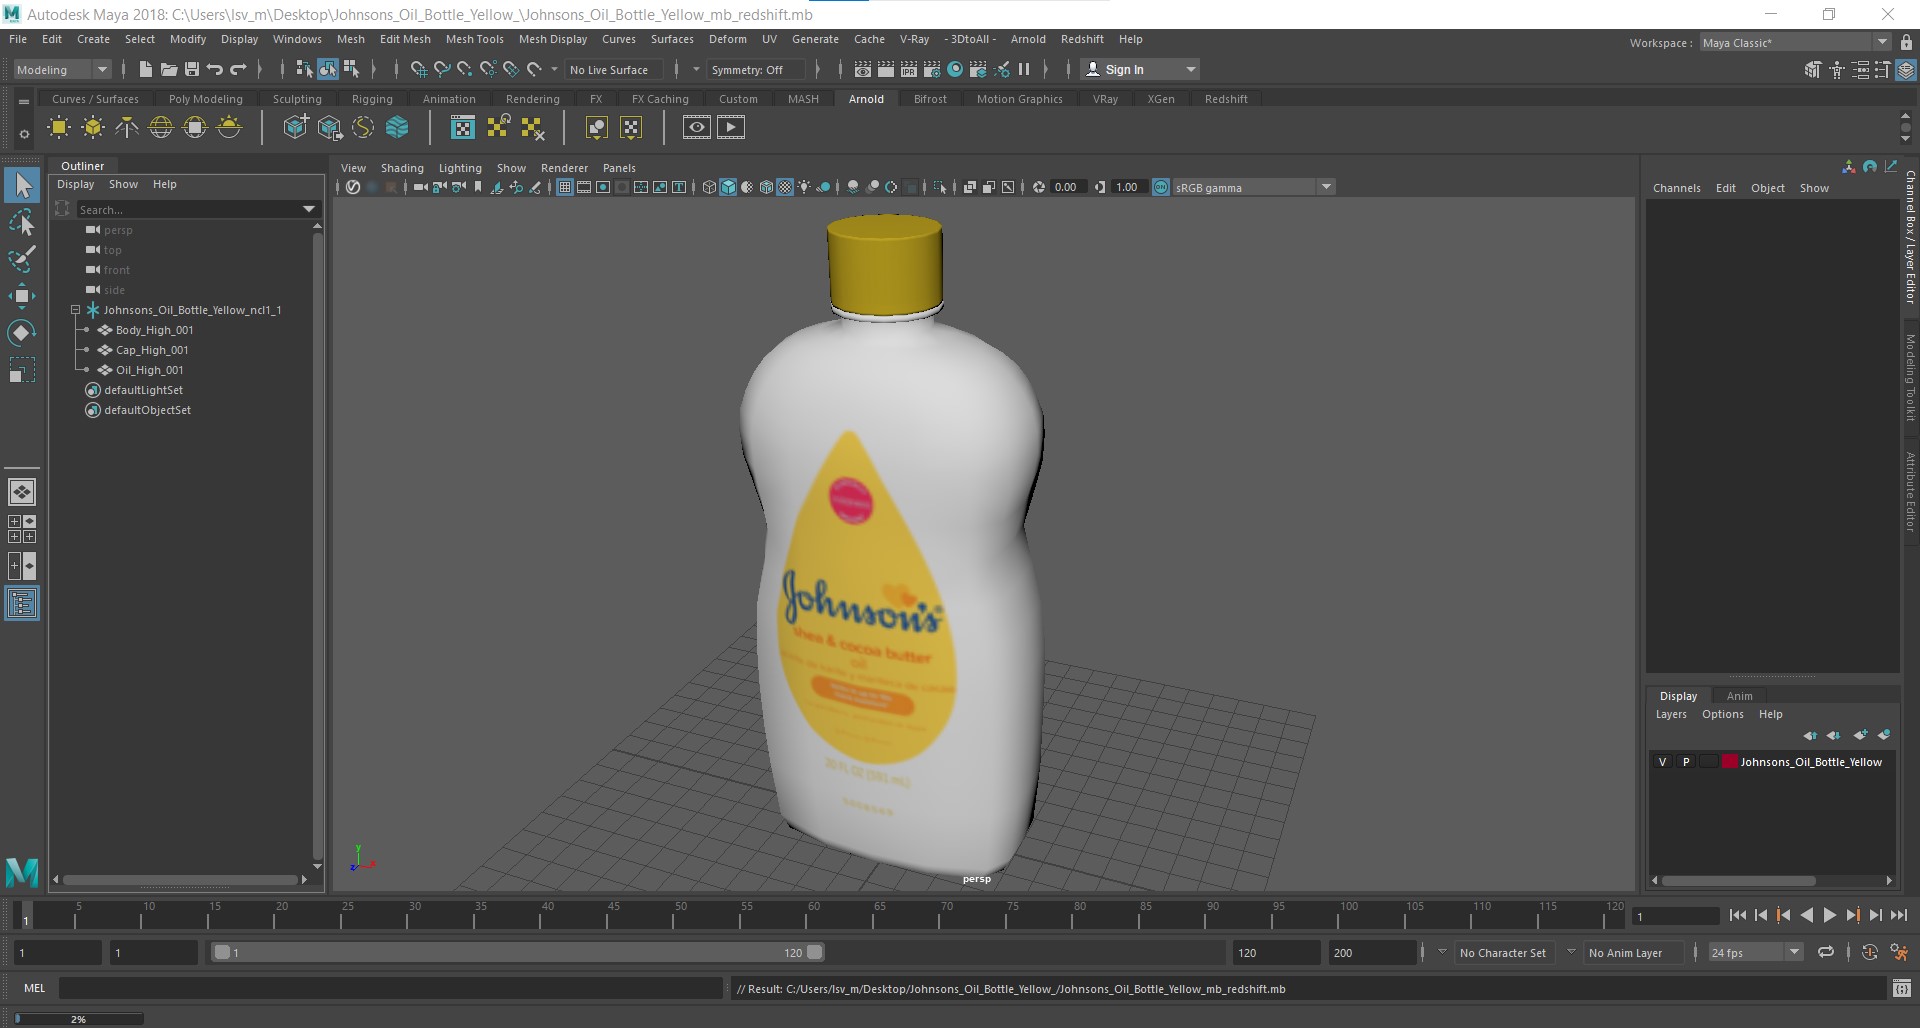The width and height of the screenshot is (1920, 1028).
Task: Select the arrow Select tool
Action: point(22,185)
